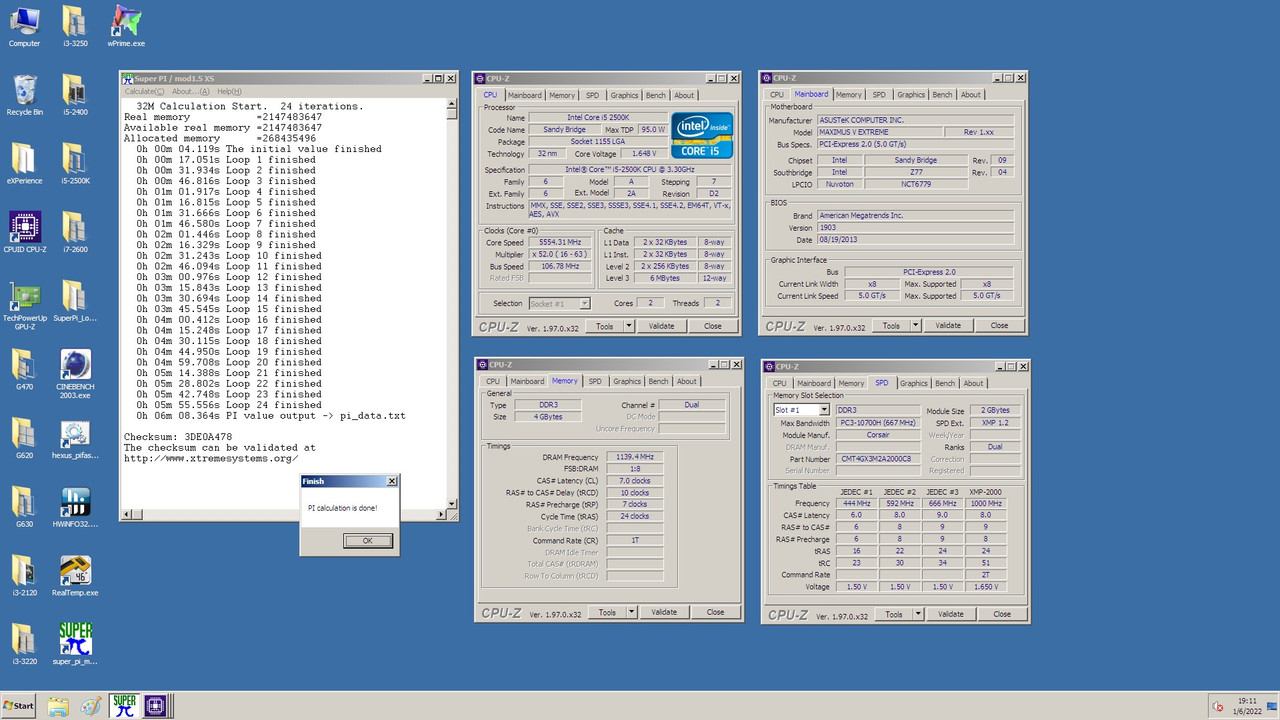Switch to Memory tab in CPU-Z SPD window
This screenshot has width=1280, height=720.
(851, 383)
